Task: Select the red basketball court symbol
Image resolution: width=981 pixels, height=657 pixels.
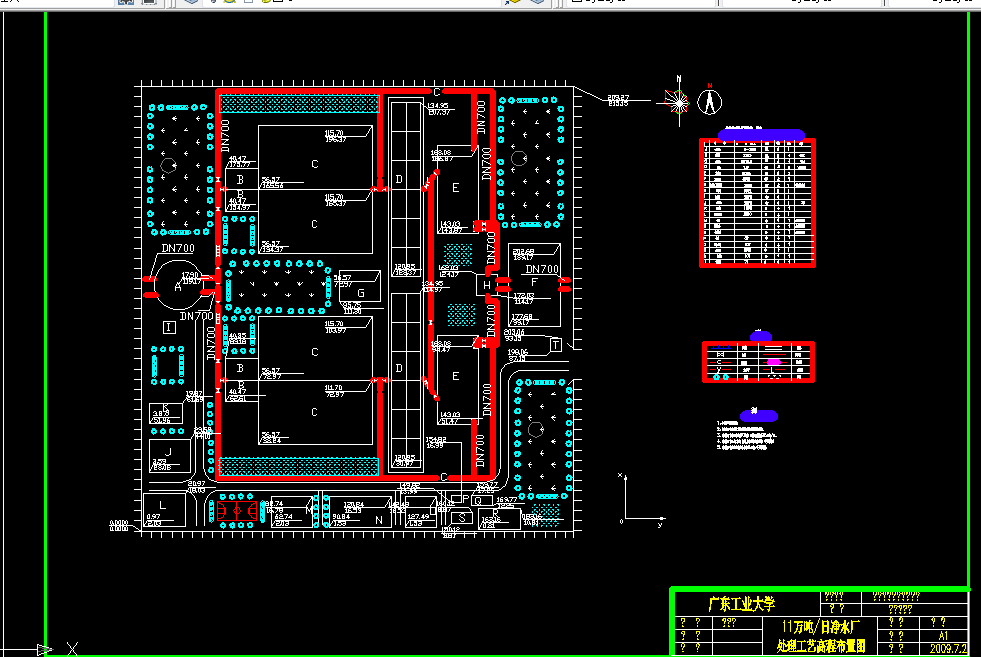Action: click(237, 511)
